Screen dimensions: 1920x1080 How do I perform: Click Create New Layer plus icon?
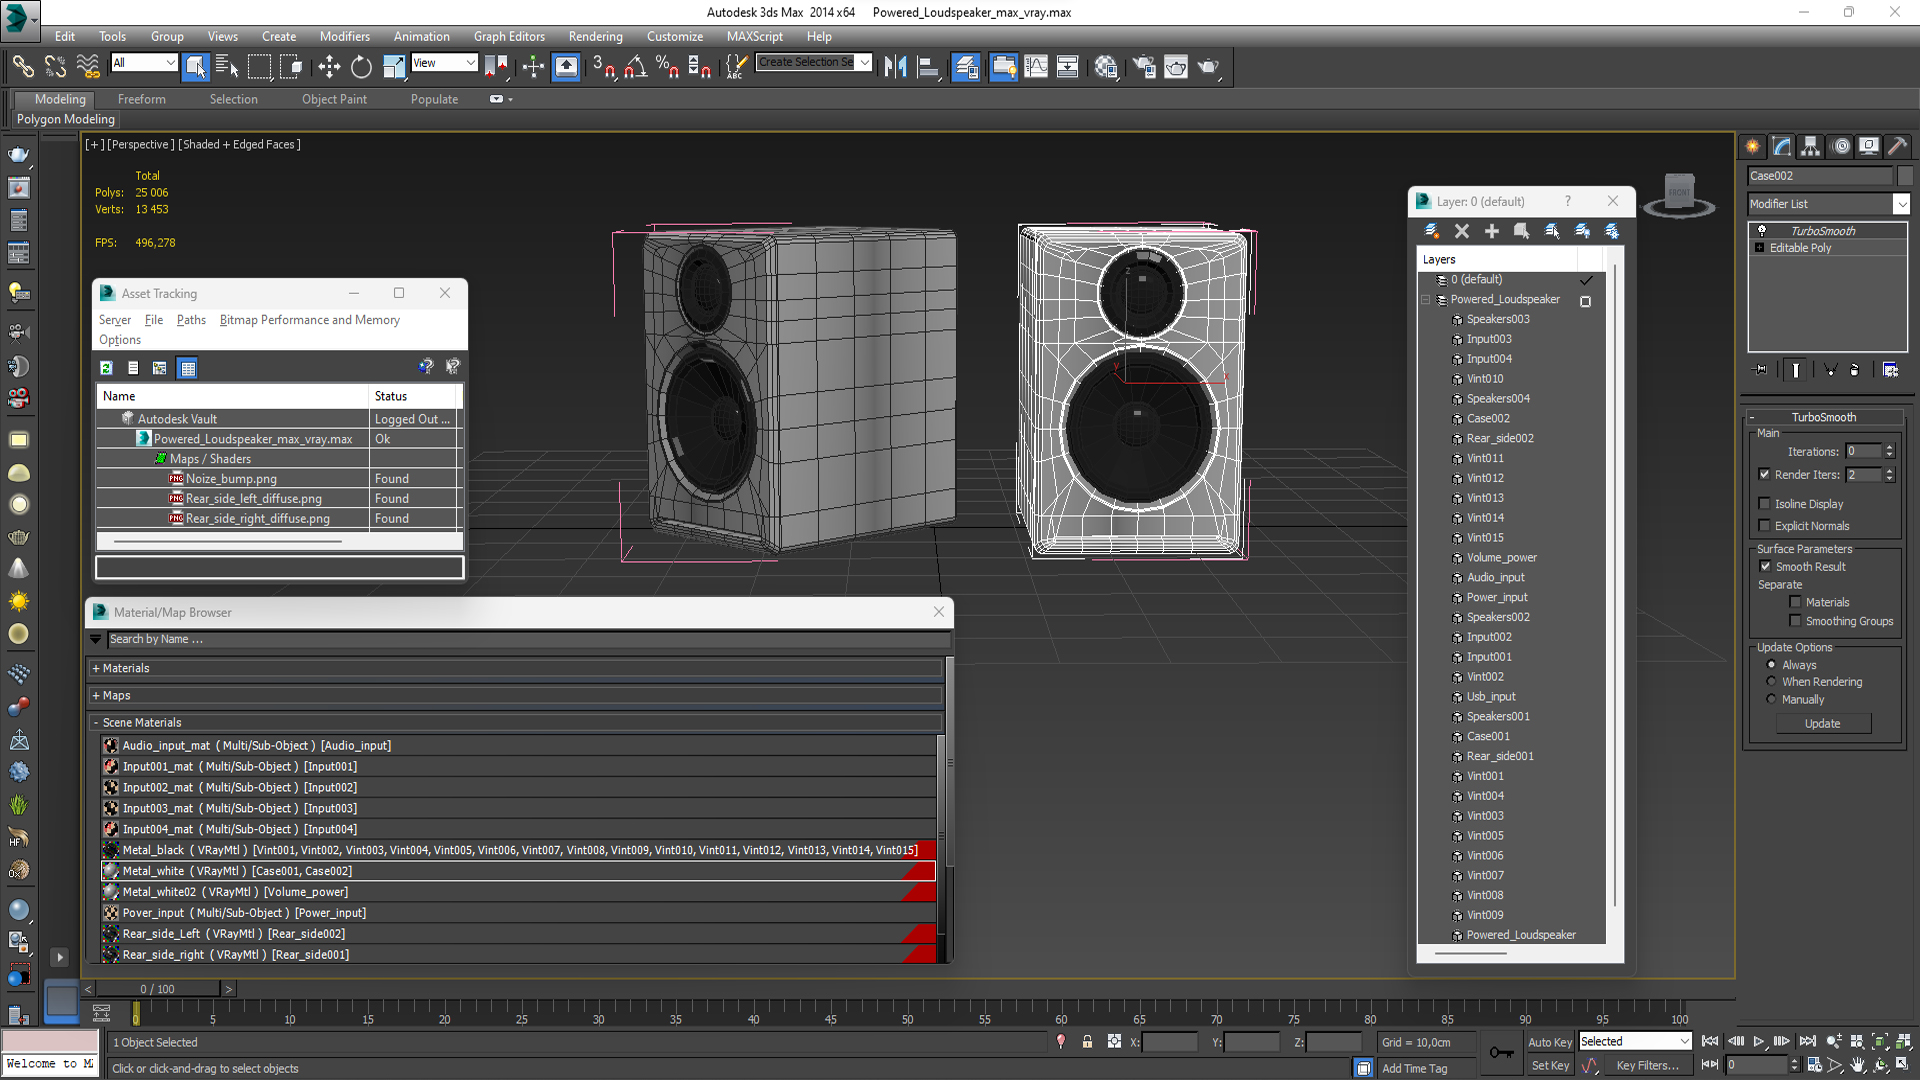[x=1491, y=231]
